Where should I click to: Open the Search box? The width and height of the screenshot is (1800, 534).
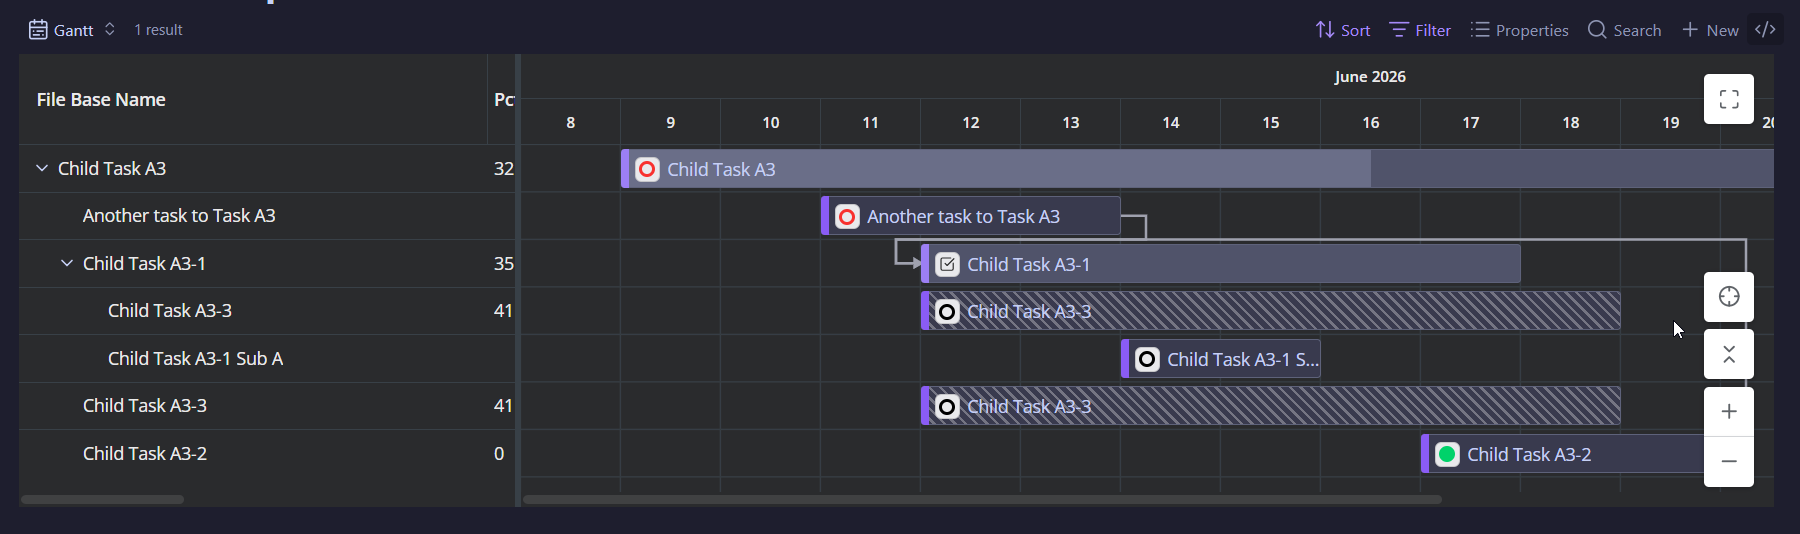pos(1624,30)
